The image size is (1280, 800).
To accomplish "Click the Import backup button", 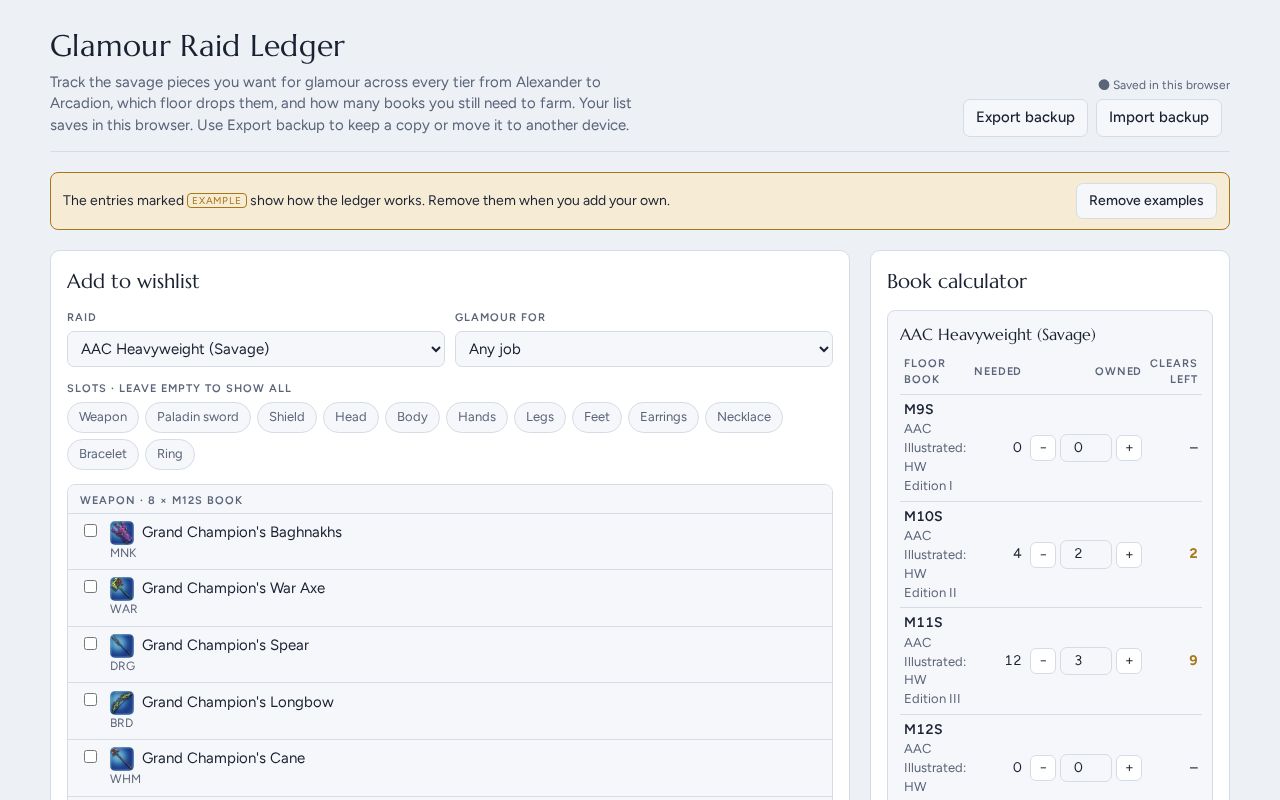I will pyautogui.click(x=1159, y=118).
